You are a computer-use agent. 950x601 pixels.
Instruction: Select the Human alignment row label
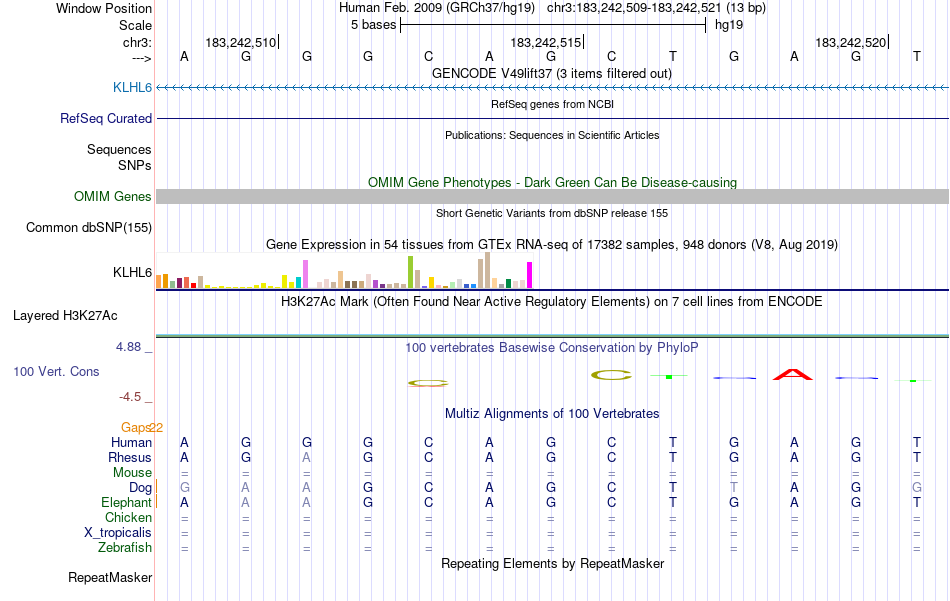131,442
